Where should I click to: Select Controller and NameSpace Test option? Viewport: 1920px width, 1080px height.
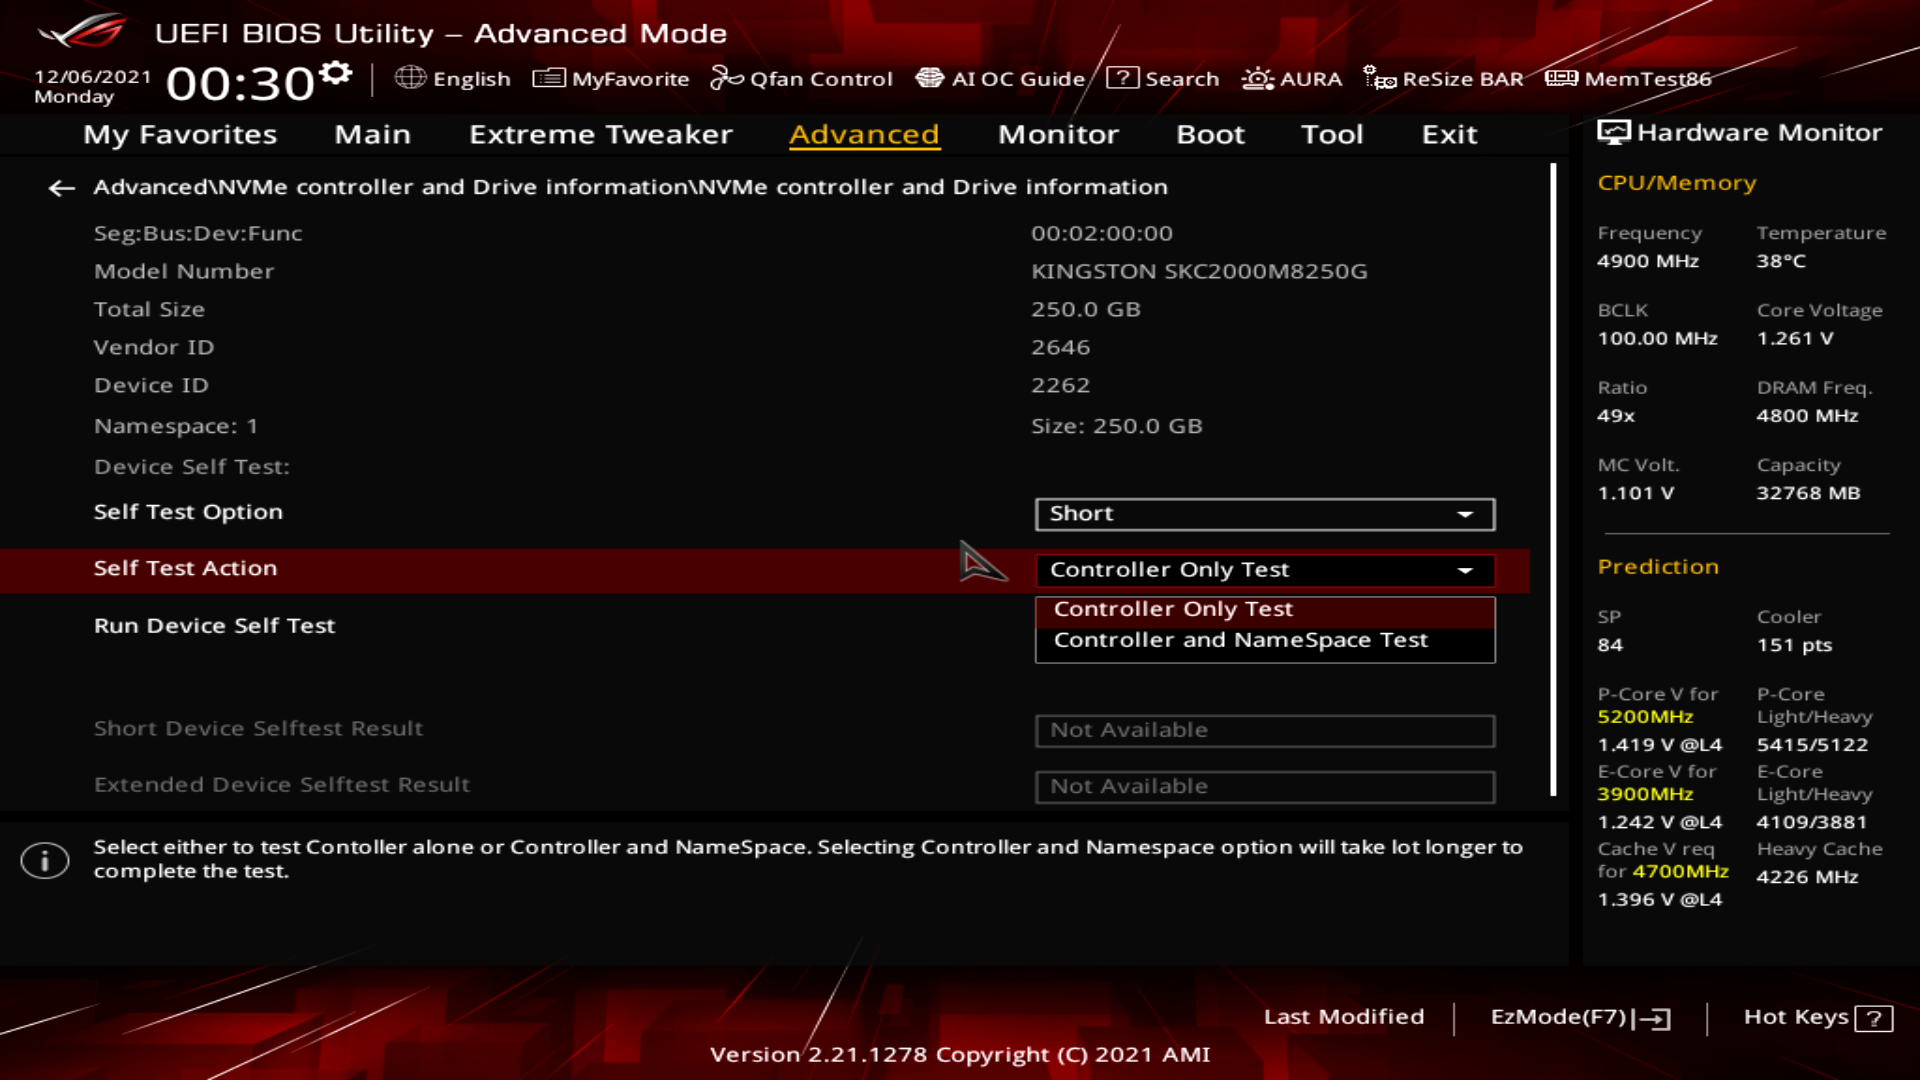pos(1240,641)
